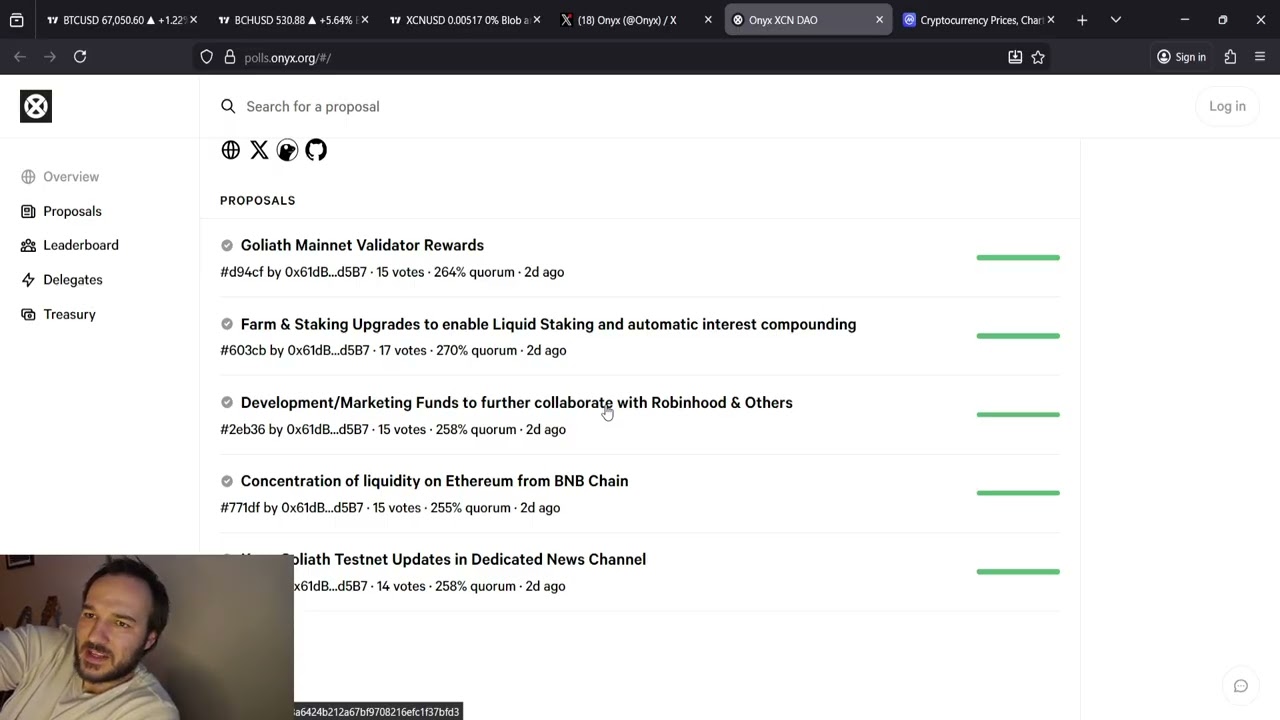
Task: Click the site padlock icon
Action: coord(230,57)
